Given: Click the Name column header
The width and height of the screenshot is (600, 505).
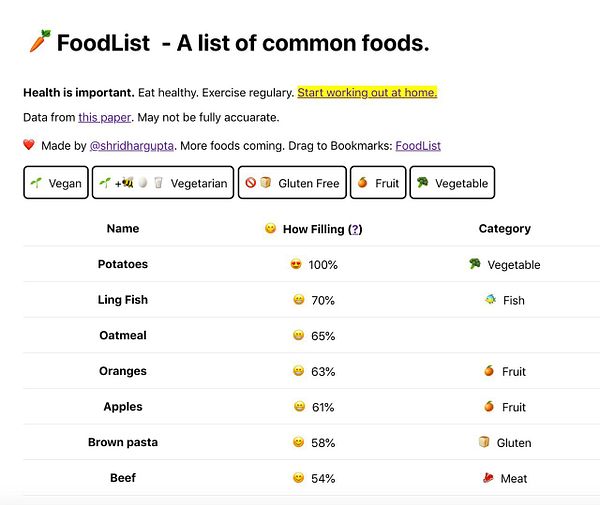Looking at the screenshot, I should (123, 229).
